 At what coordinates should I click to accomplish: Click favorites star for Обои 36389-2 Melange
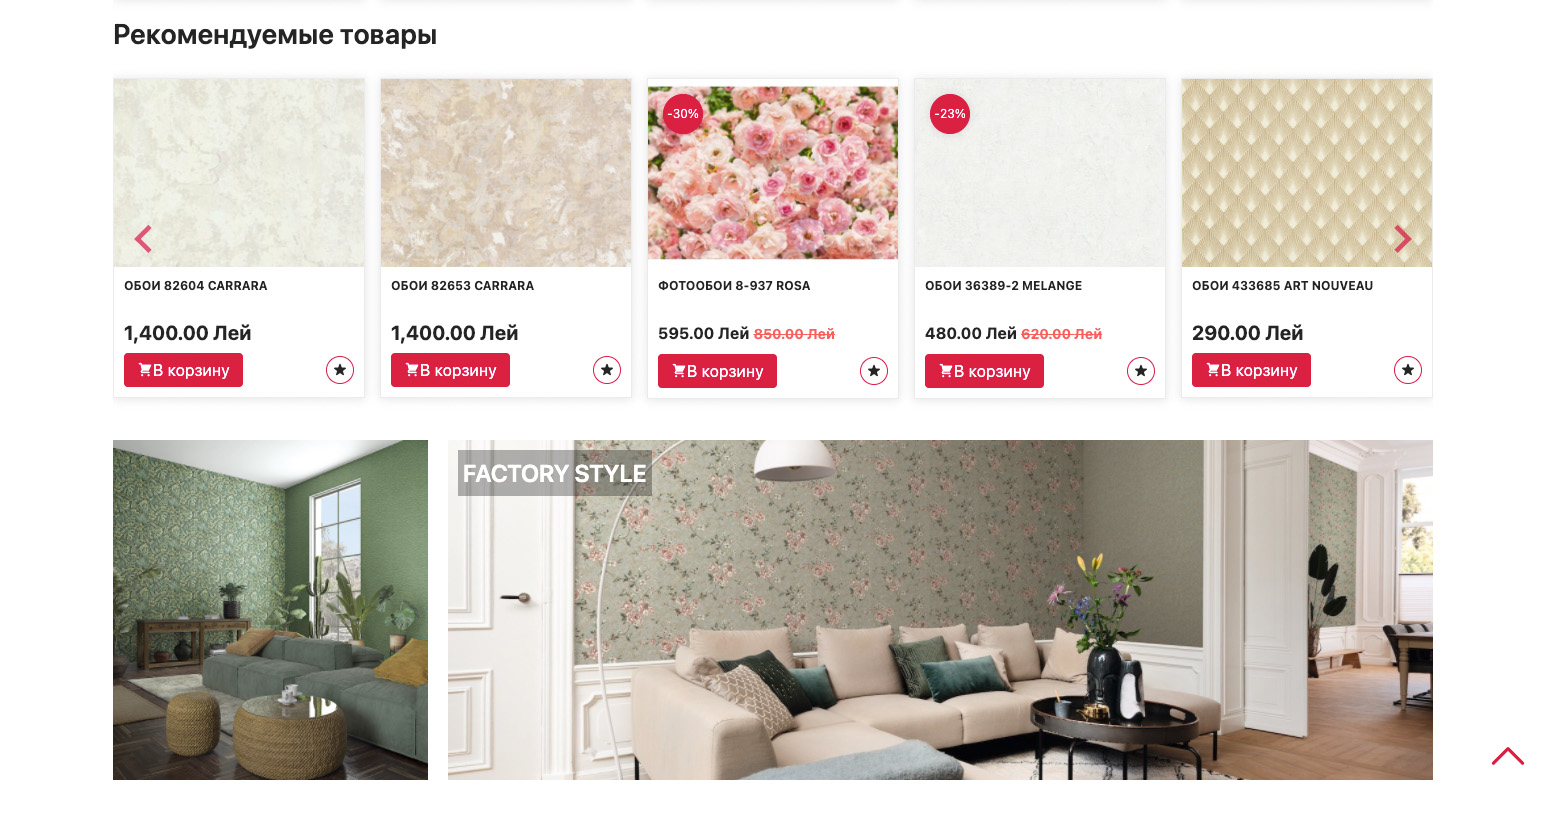click(1141, 371)
